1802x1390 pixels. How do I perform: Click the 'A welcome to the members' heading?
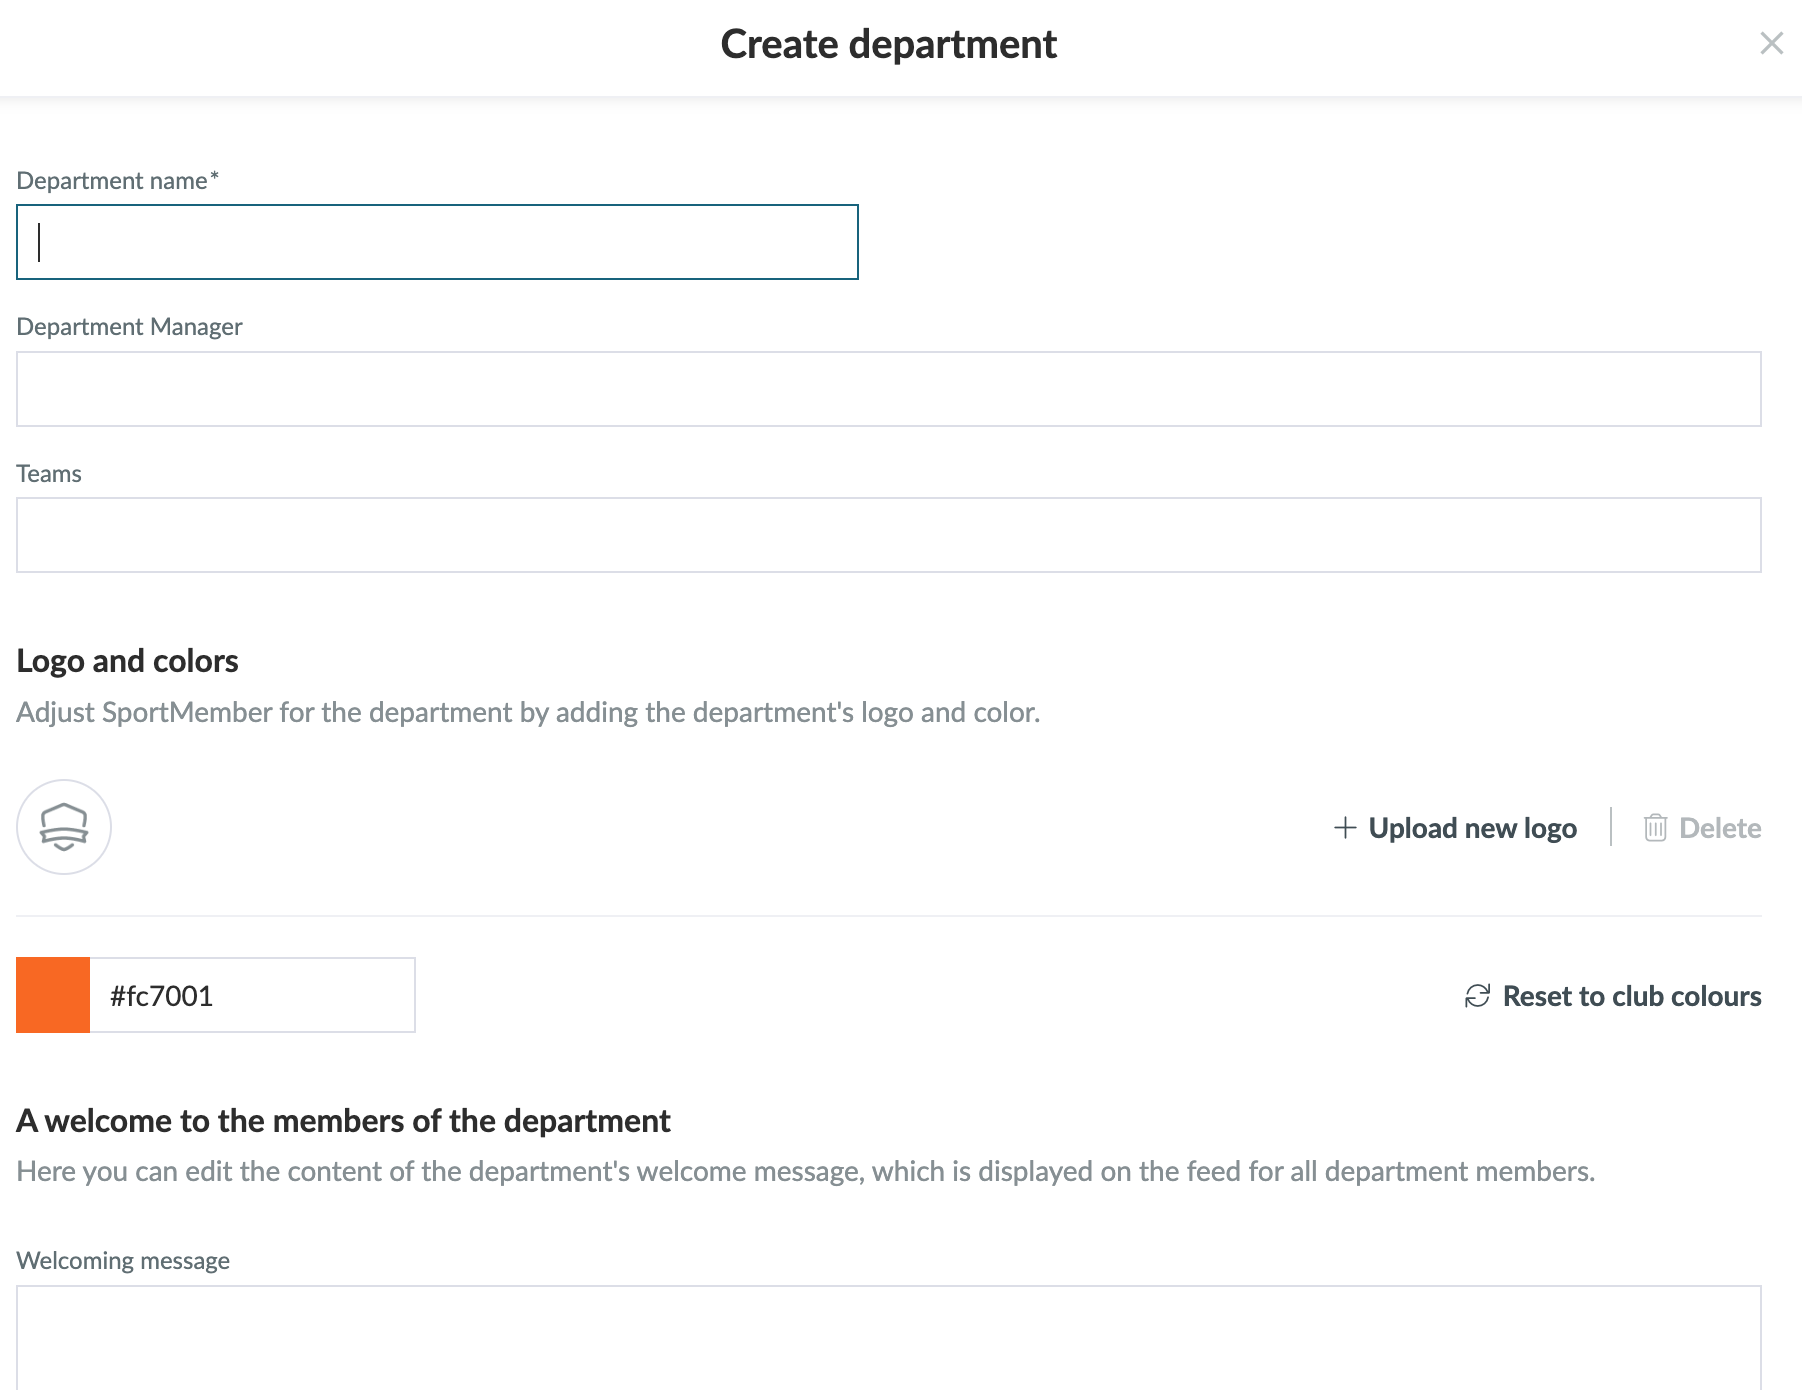[343, 1121]
